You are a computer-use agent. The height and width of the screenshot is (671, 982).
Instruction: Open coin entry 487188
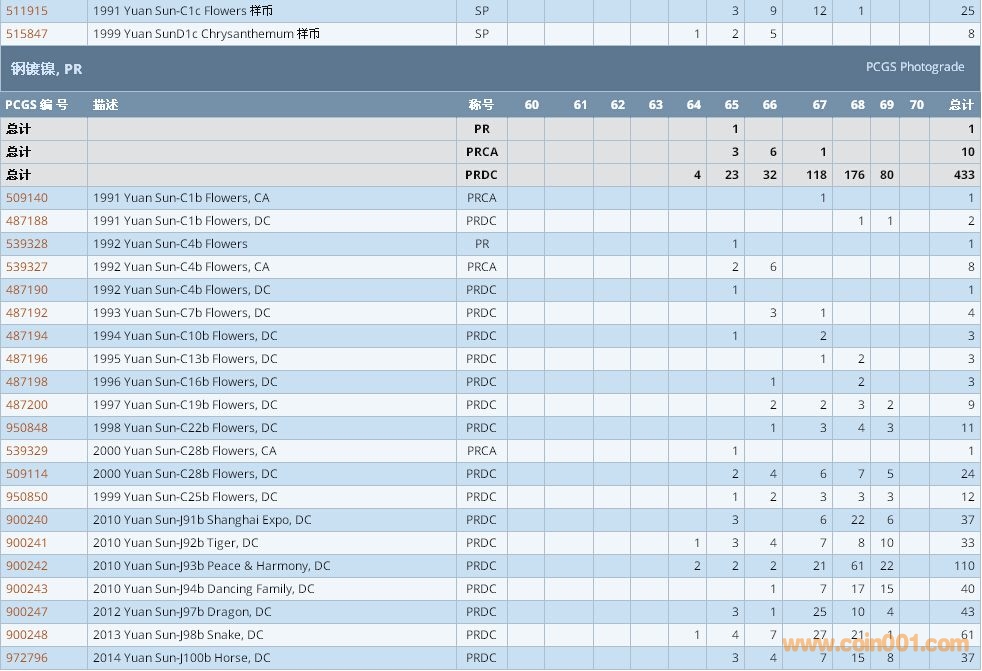pos(27,221)
